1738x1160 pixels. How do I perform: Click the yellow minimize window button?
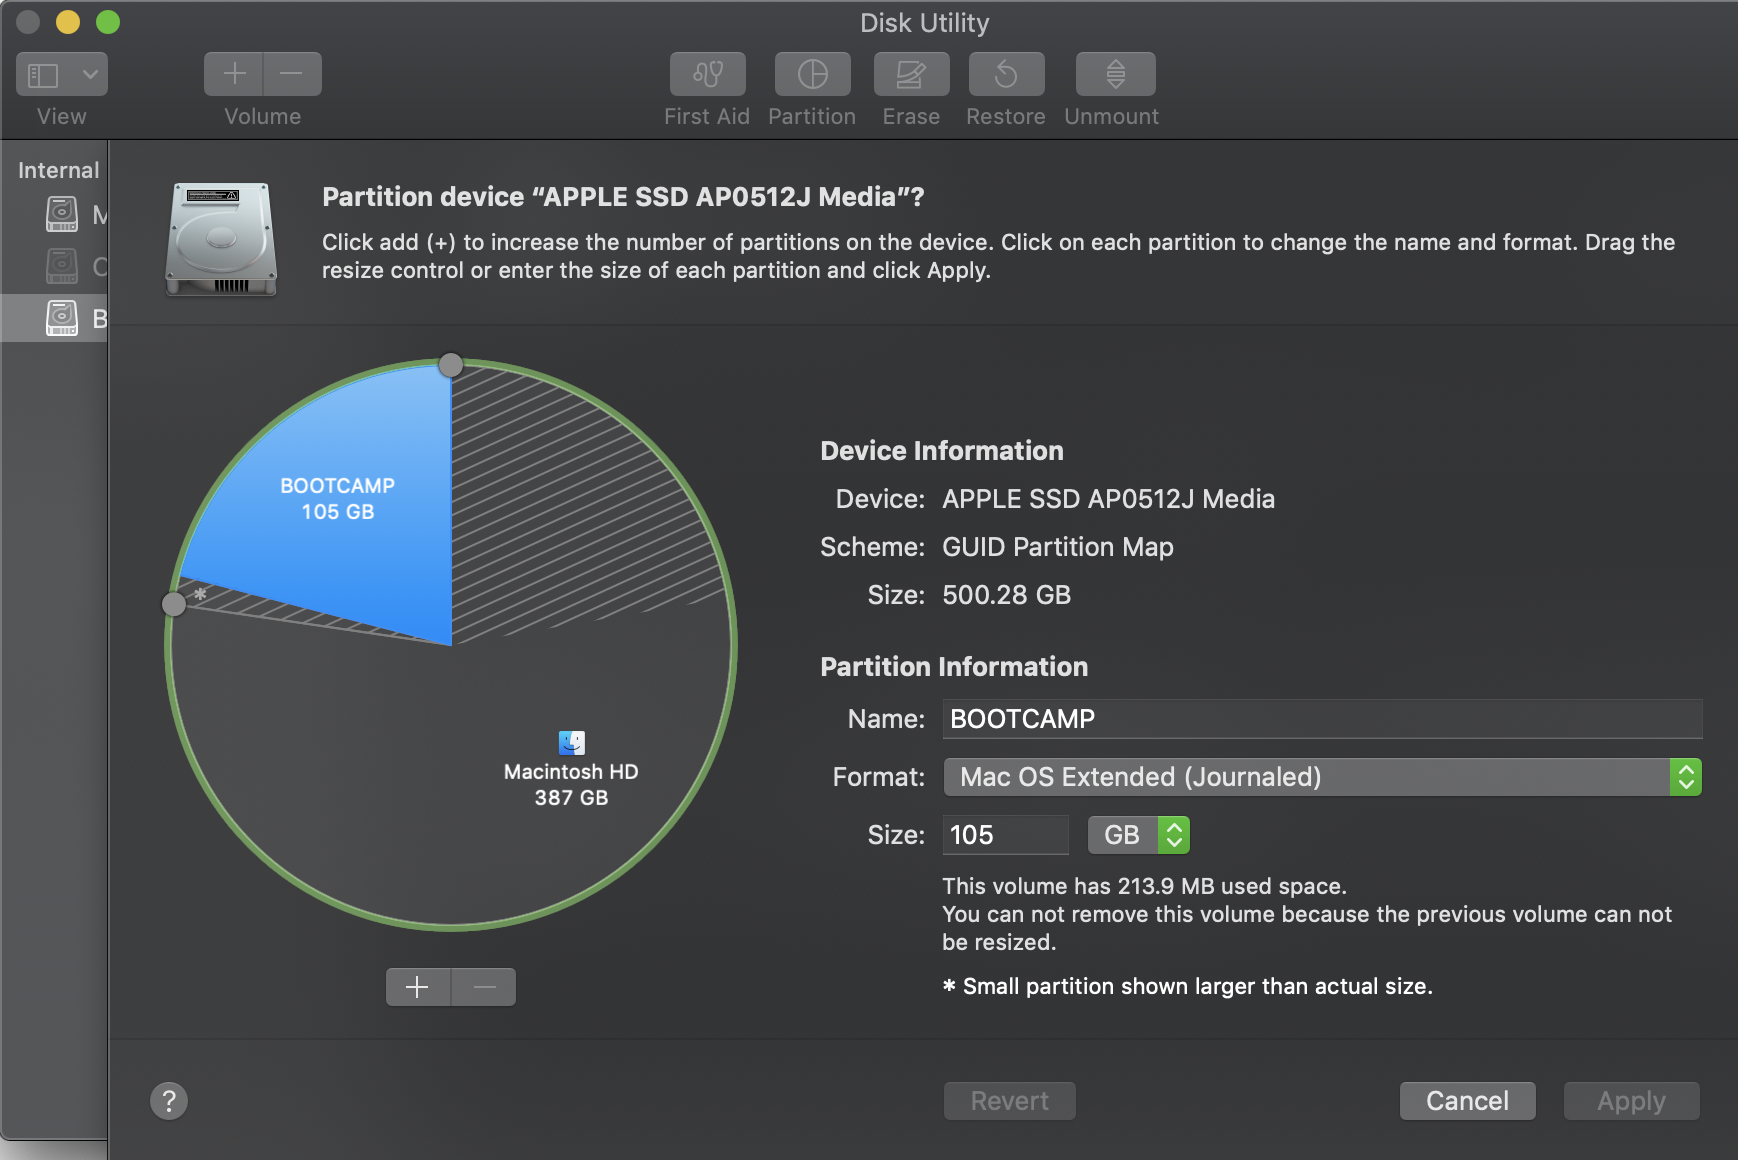68,22
